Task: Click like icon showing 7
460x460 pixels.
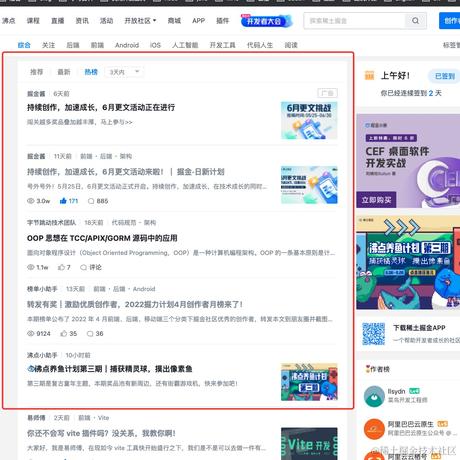Action: pyautogui.click(x=61, y=267)
